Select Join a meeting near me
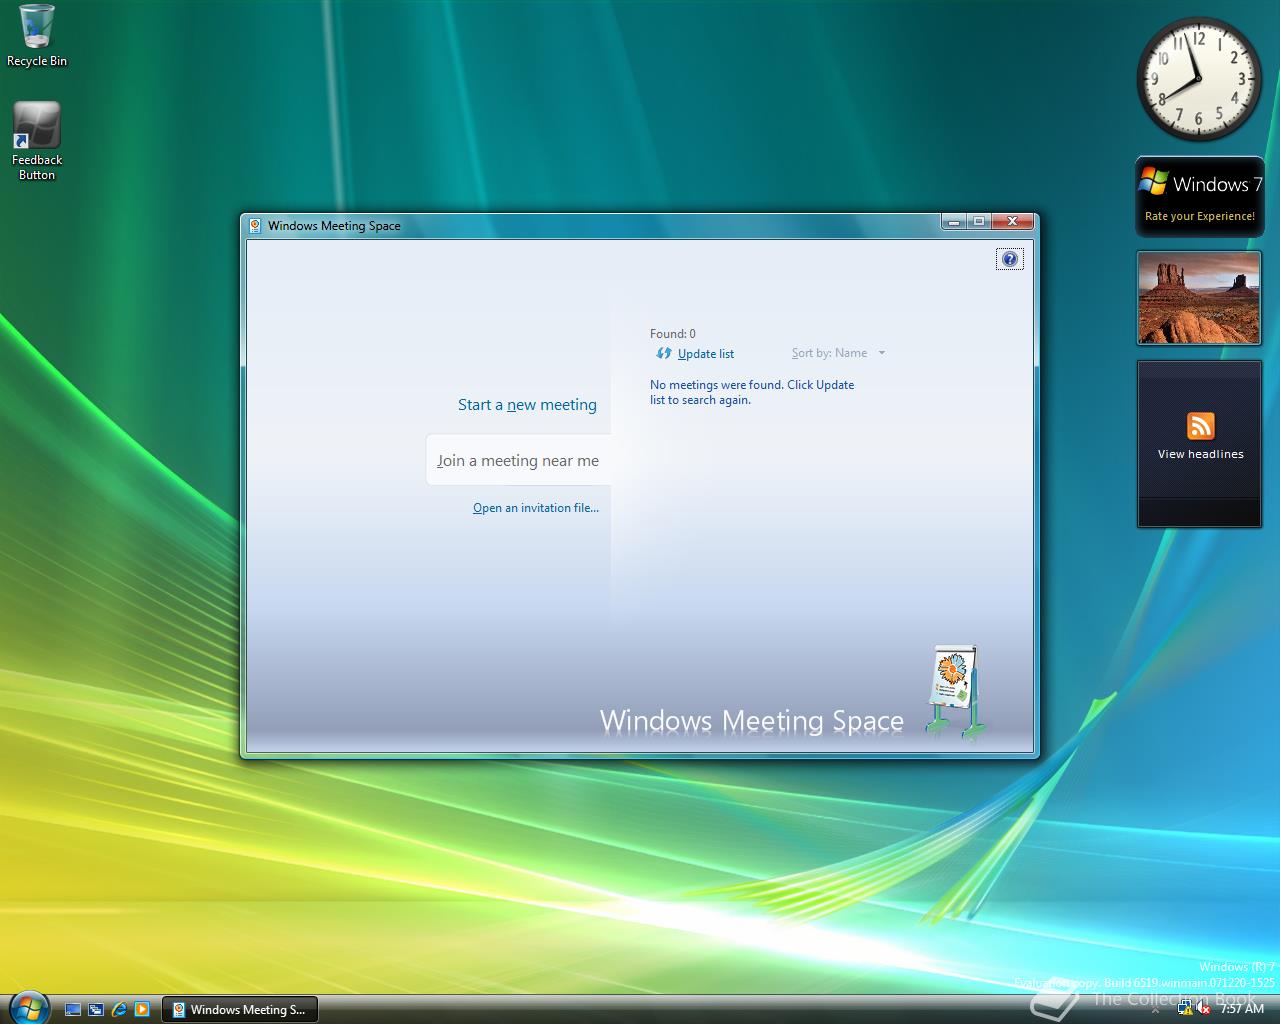The height and width of the screenshot is (1024, 1280). 518,461
